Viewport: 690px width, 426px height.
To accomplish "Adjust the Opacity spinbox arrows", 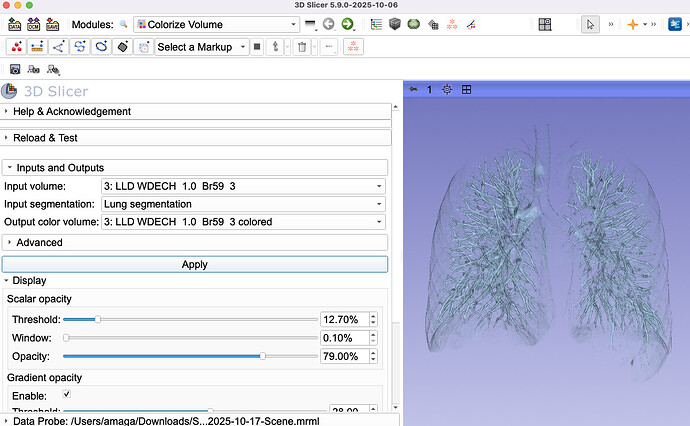I will click(x=373, y=356).
